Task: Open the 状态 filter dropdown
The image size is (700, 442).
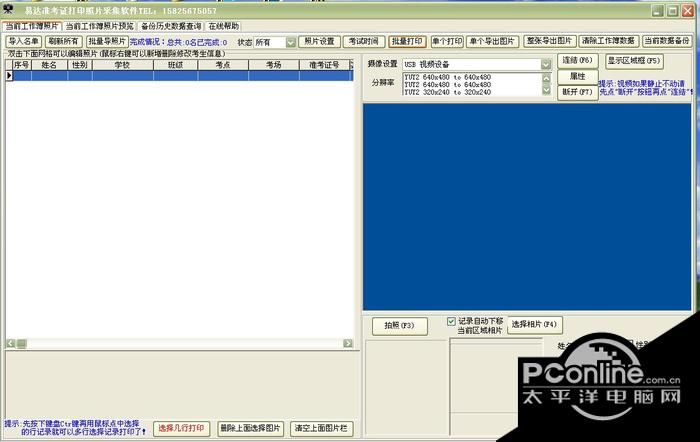Action: [291, 42]
